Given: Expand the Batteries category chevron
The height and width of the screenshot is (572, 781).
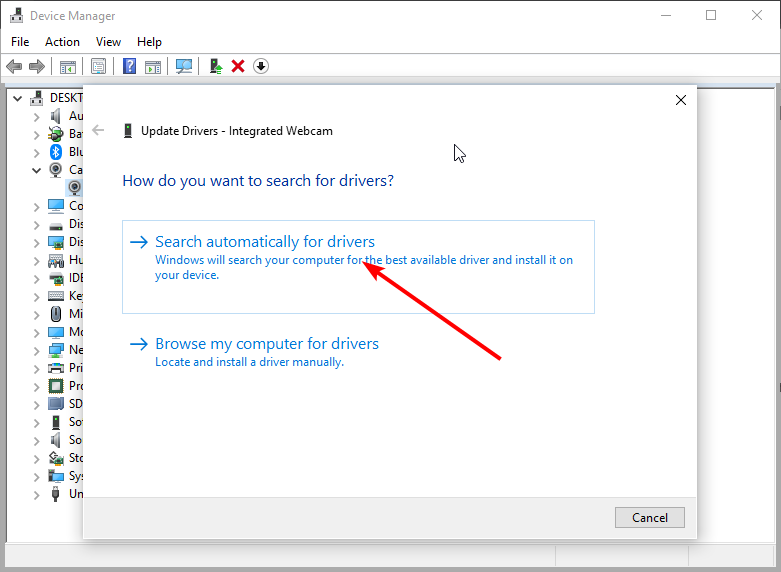Looking at the screenshot, I should (36, 135).
